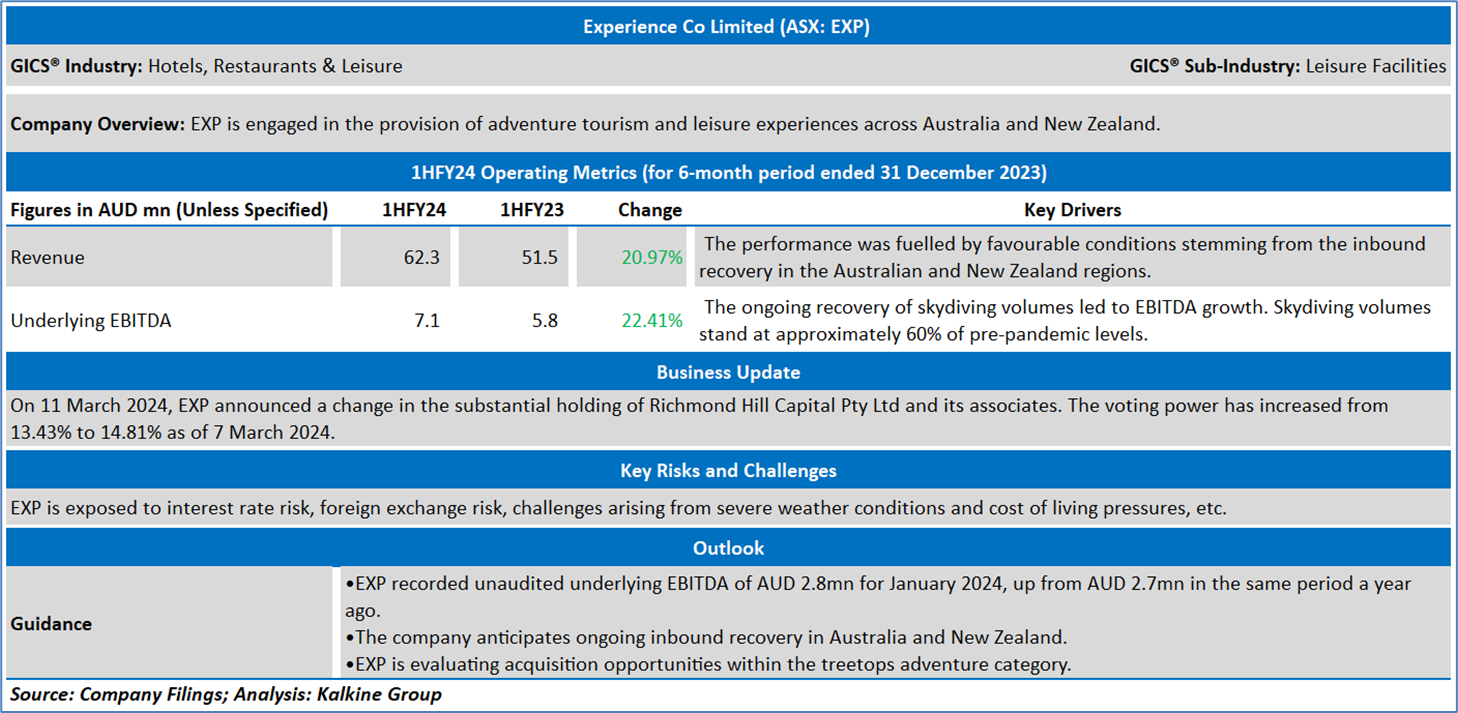Click the Experience Co Limited title header
This screenshot has width=1458, height=713.
(x=727, y=27)
